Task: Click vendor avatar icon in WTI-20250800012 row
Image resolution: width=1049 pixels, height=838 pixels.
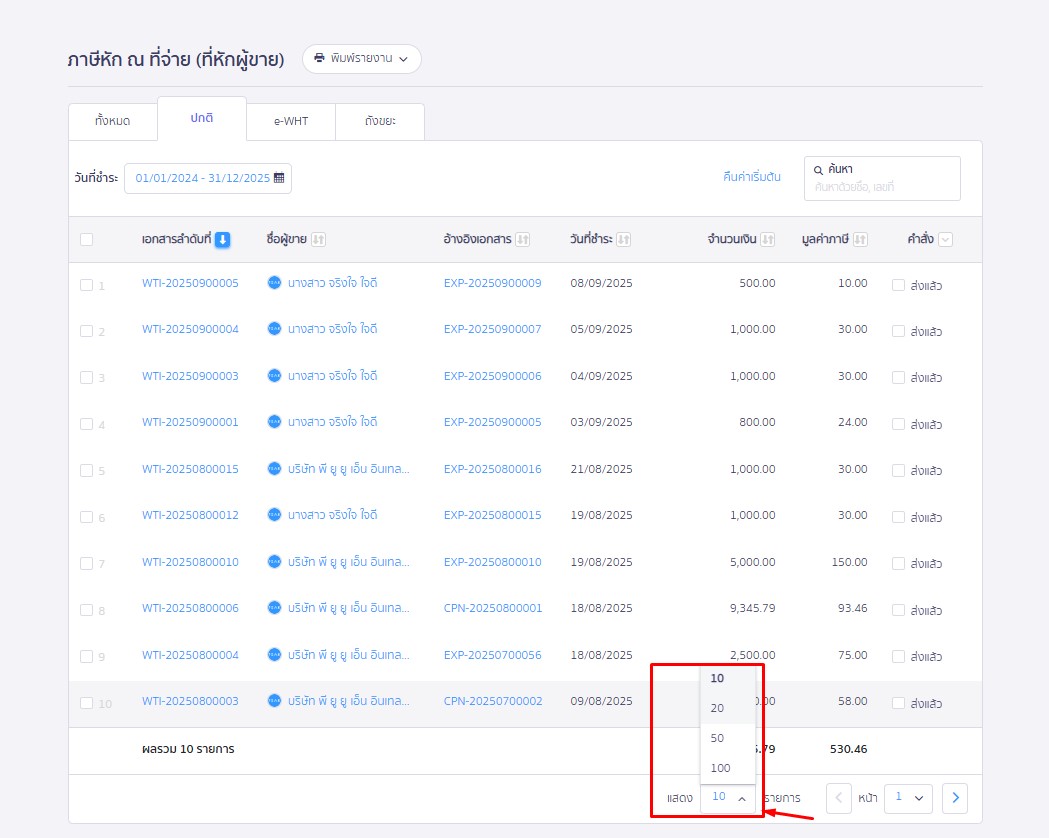Action: pos(274,515)
